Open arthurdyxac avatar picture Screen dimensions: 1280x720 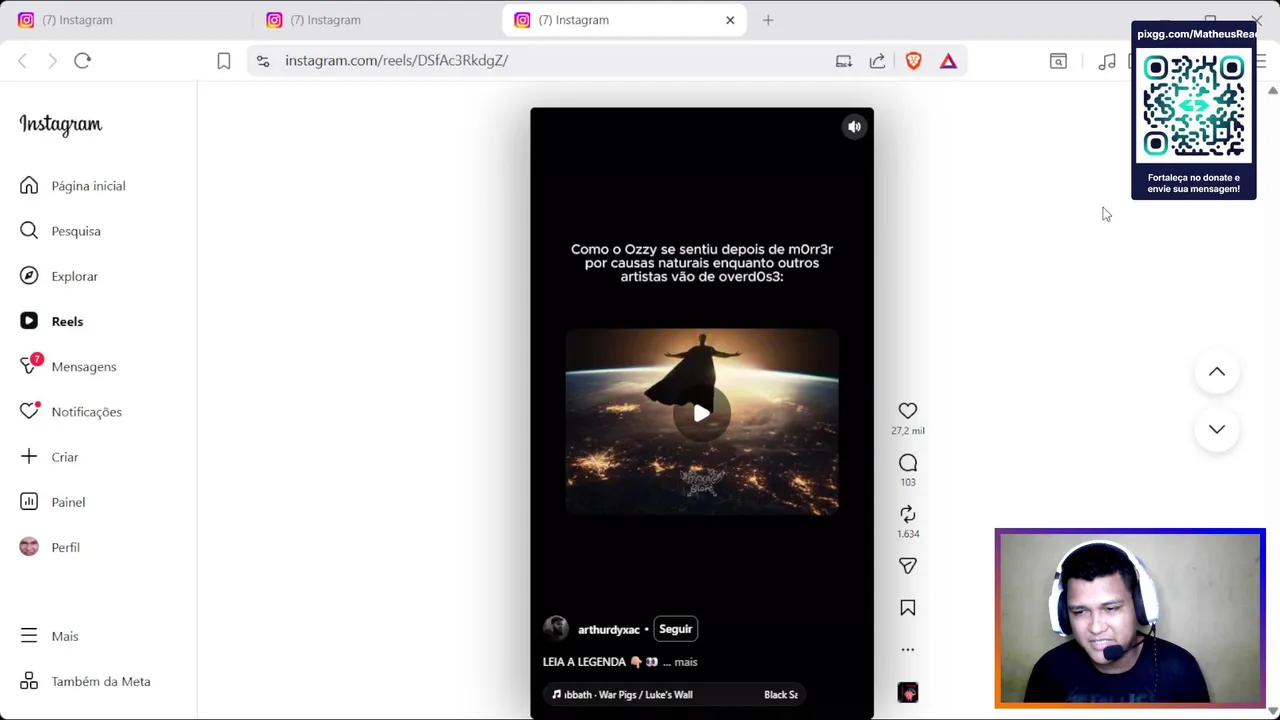pos(556,629)
